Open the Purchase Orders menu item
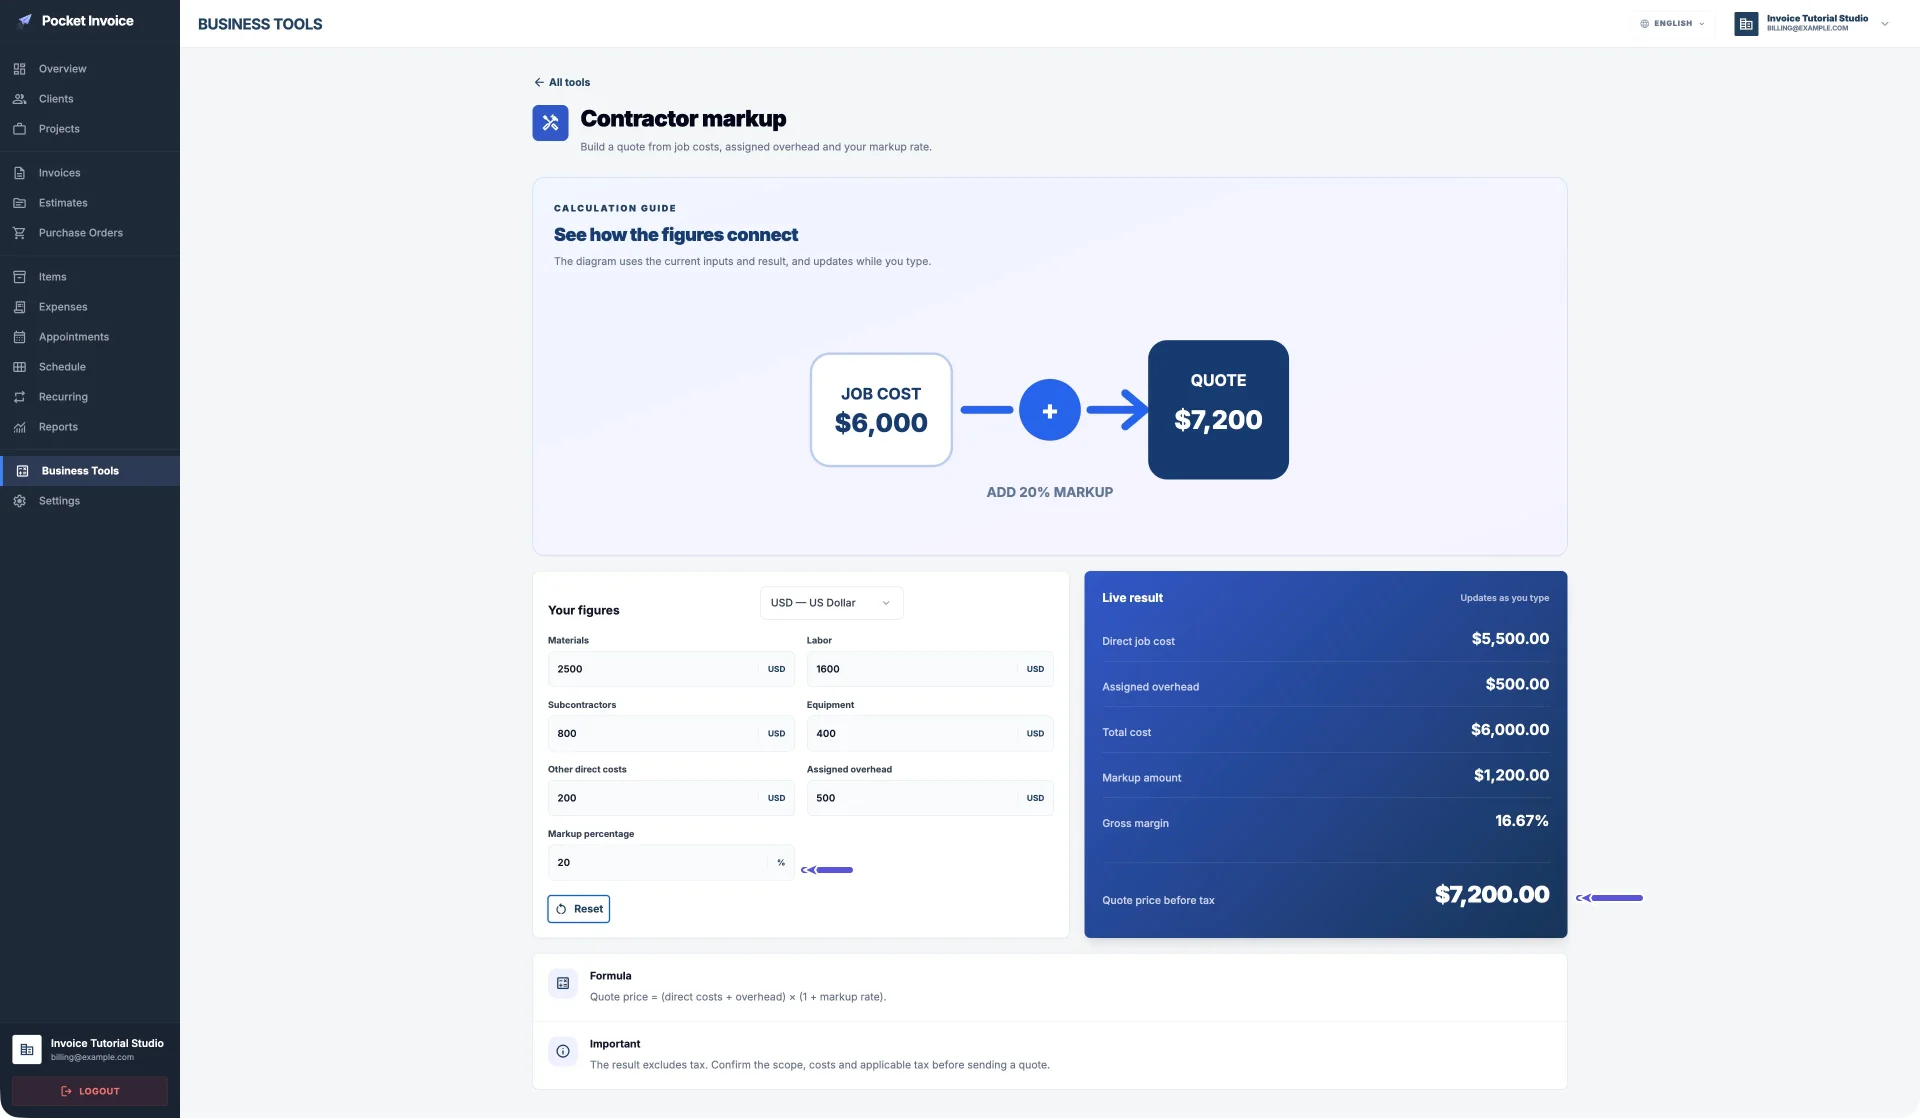The width and height of the screenshot is (1920, 1118). coord(90,233)
